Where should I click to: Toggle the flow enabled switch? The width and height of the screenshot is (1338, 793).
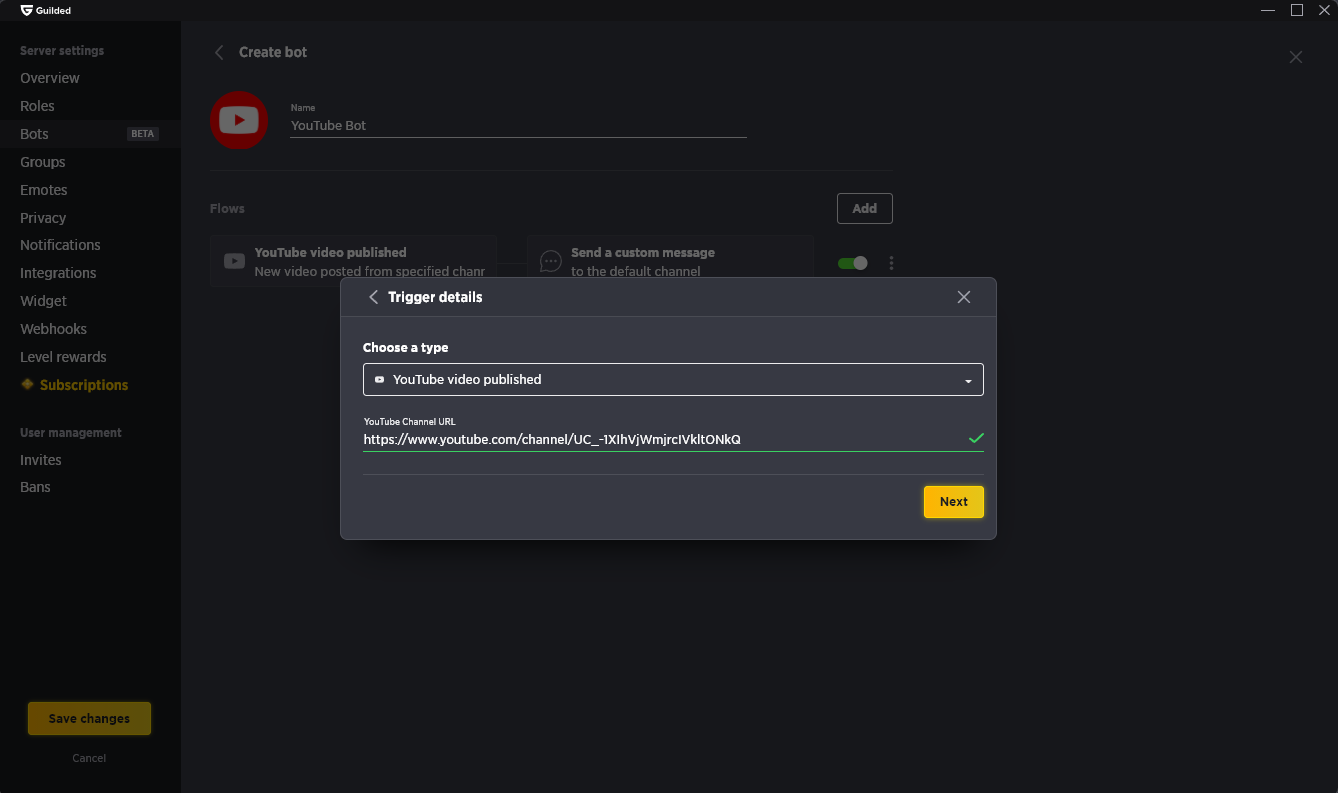coord(853,263)
